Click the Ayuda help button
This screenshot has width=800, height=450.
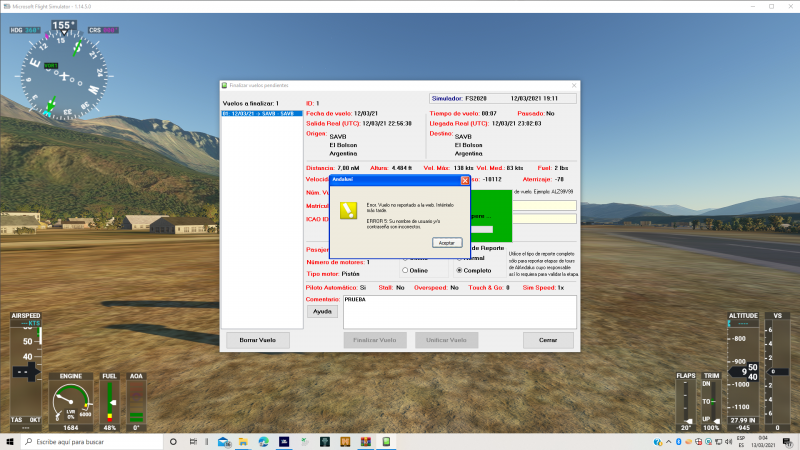(322, 312)
